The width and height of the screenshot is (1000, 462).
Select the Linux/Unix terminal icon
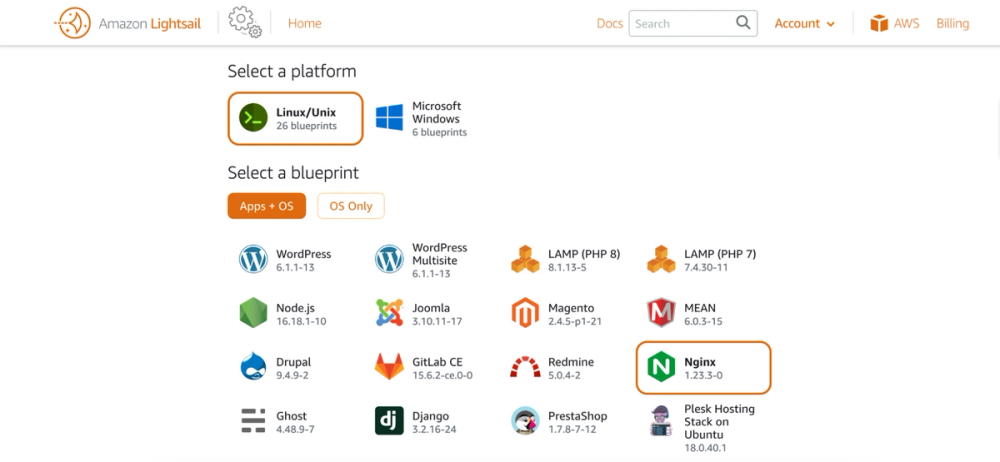[253, 118]
